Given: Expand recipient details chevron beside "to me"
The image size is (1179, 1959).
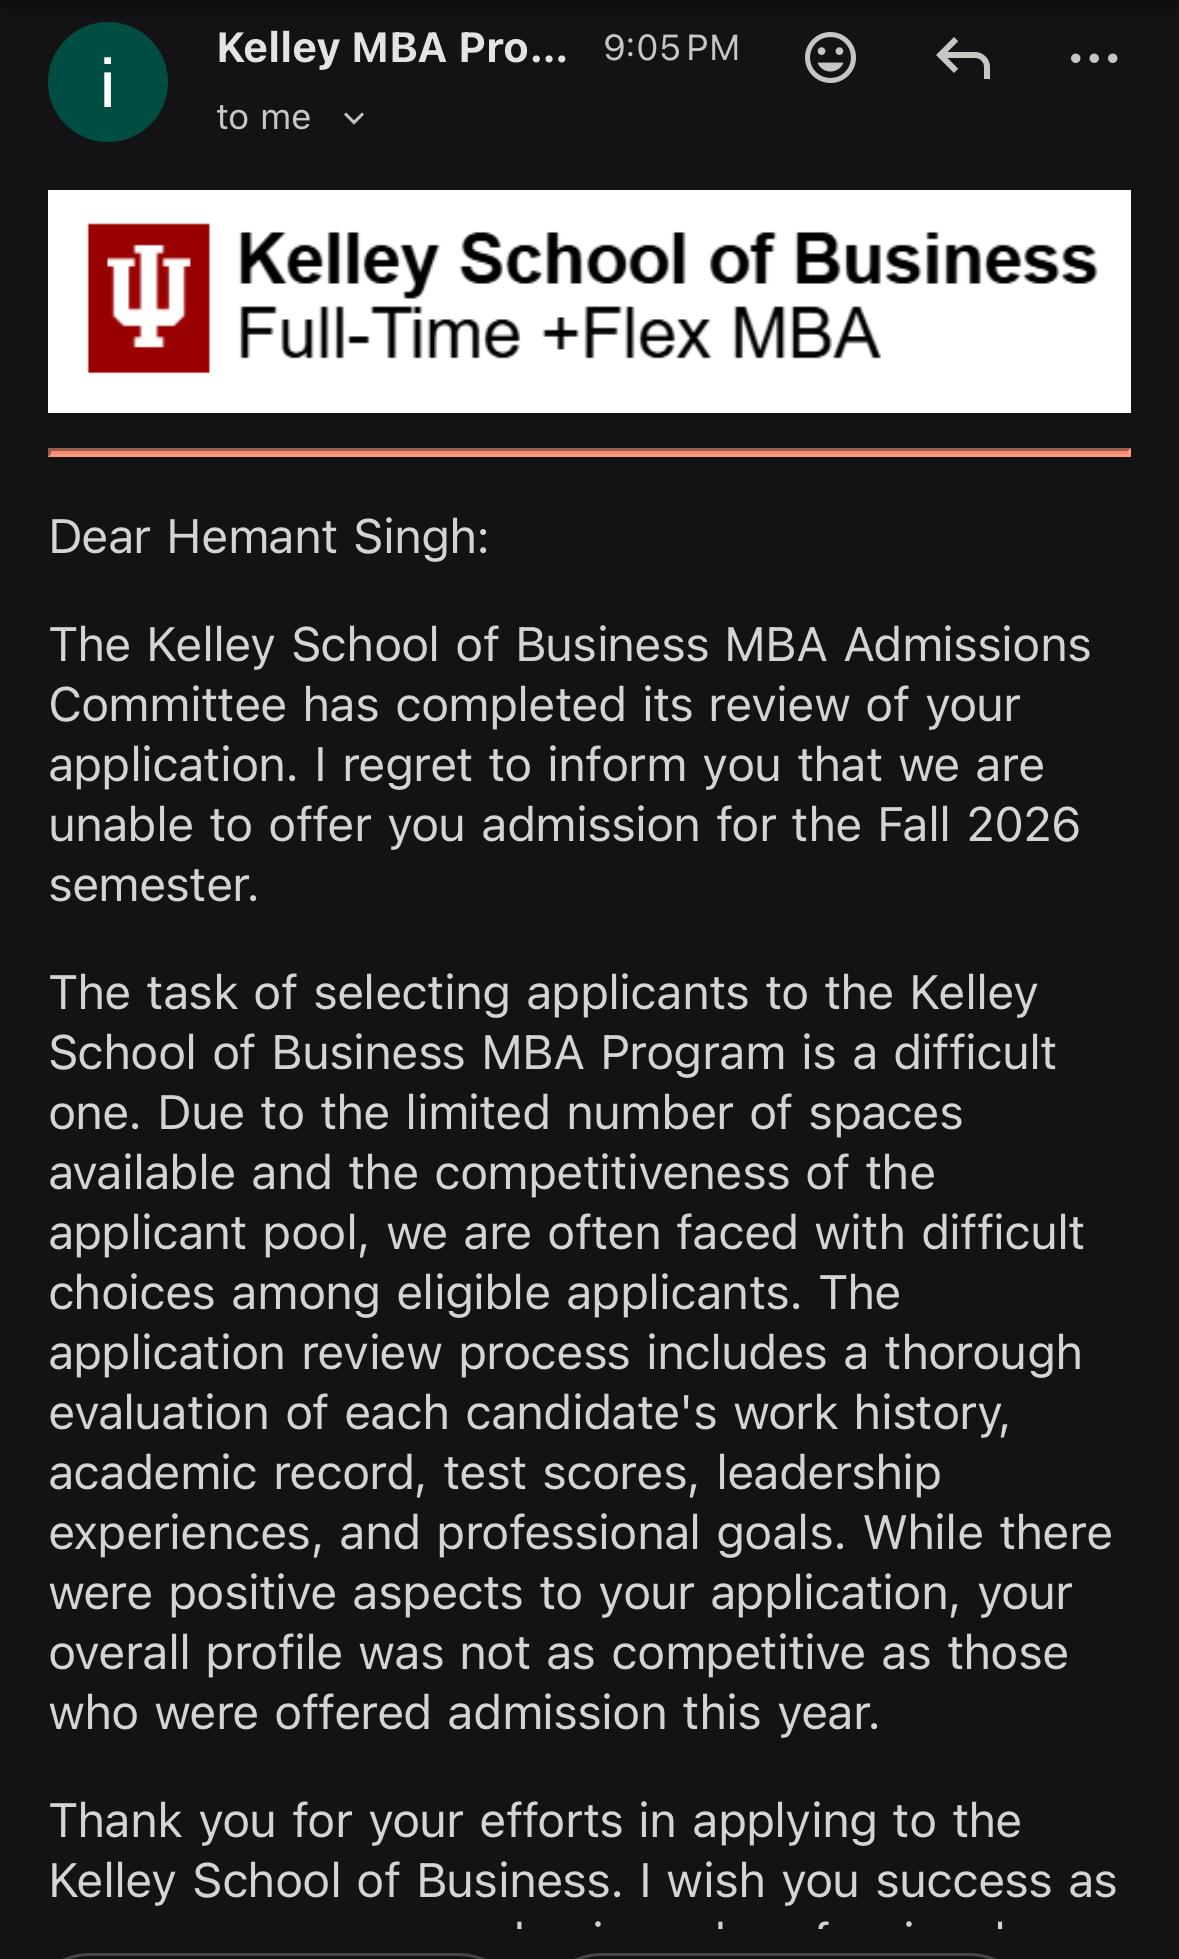Looking at the screenshot, I should (x=354, y=119).
